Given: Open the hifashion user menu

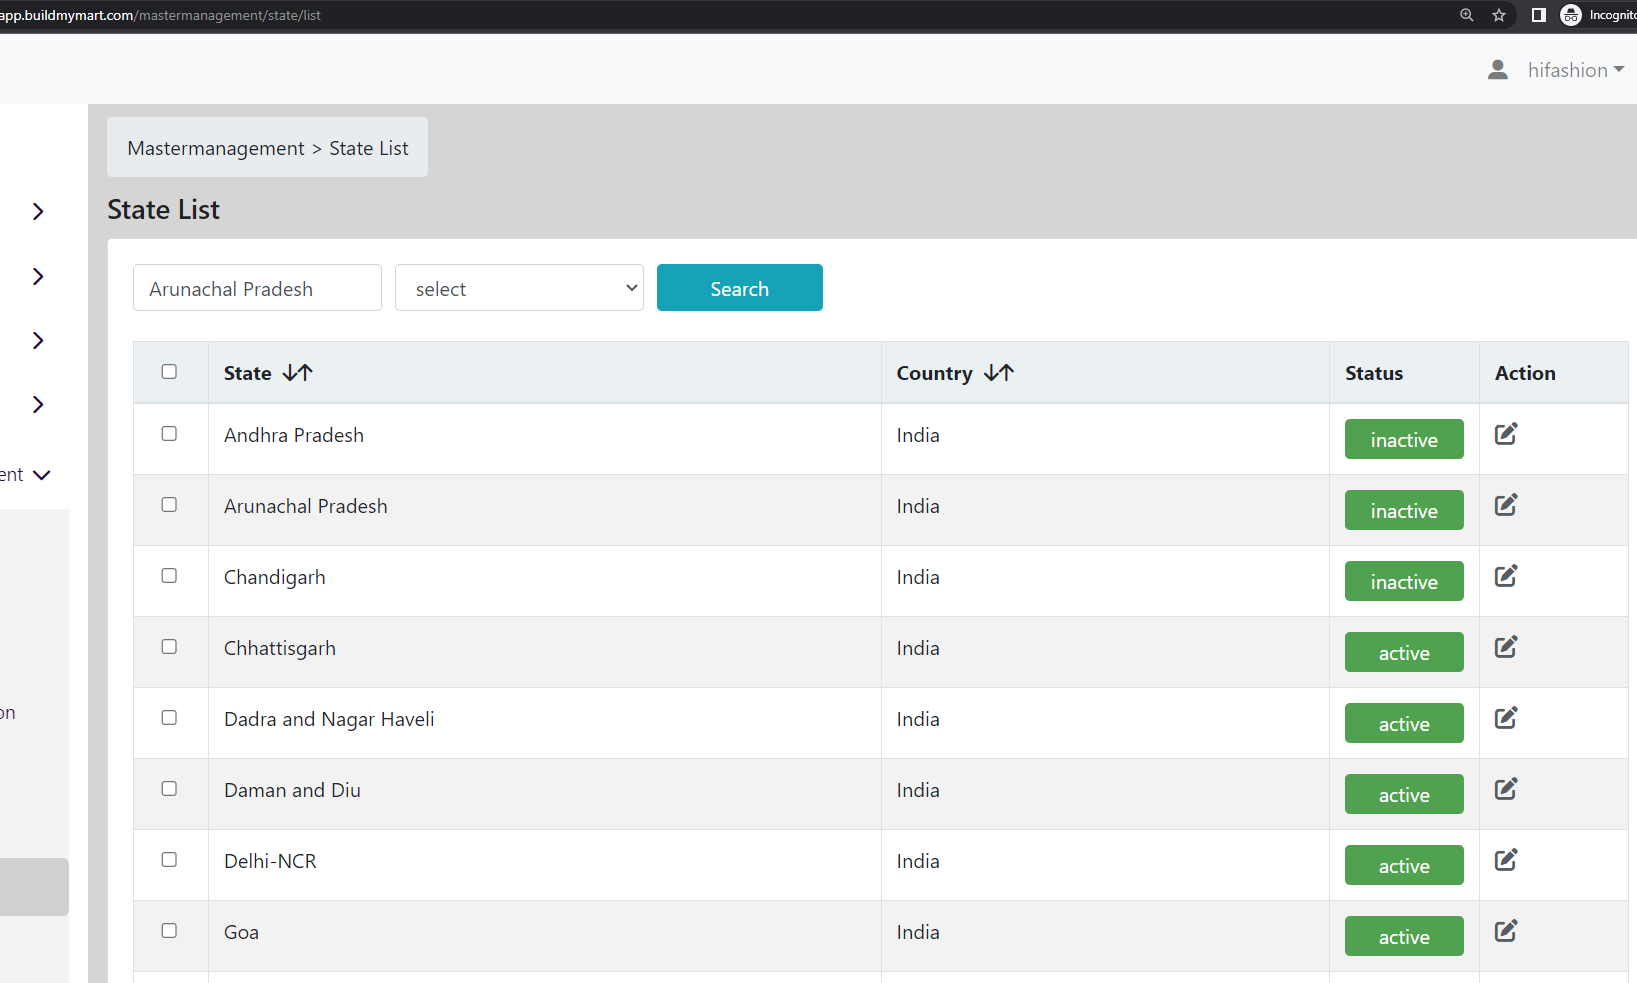Looking at the screenshot, I should point(1575,70).
